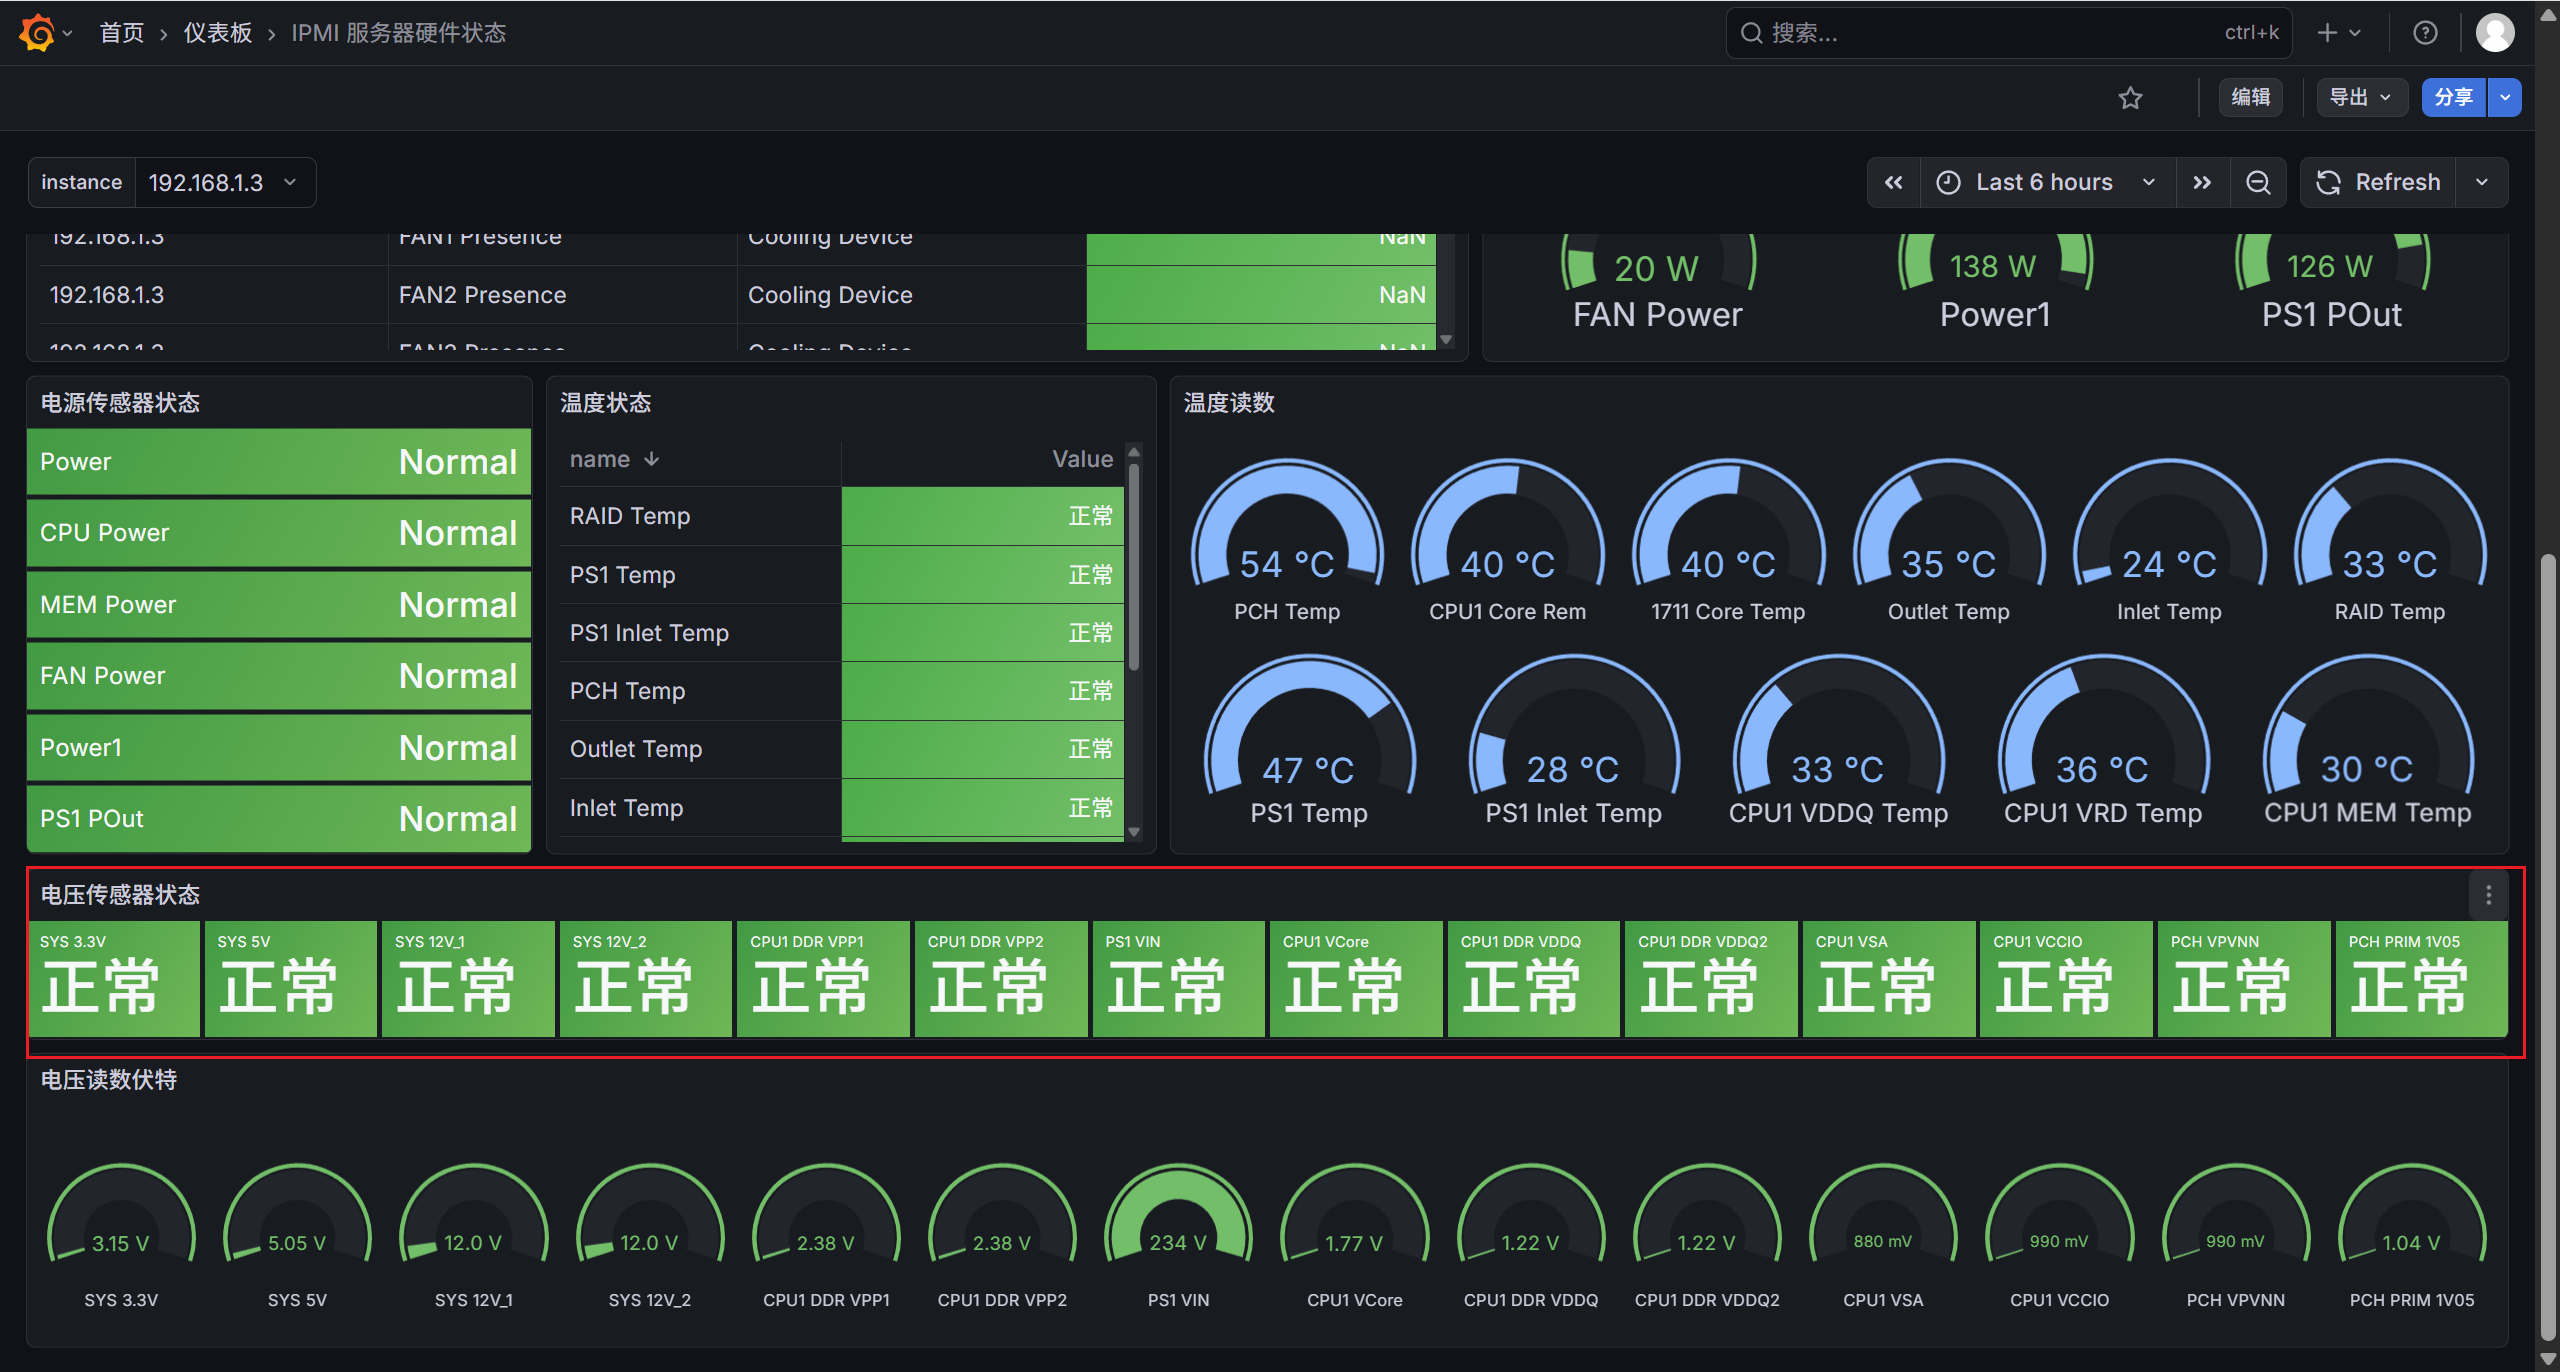Go to 首页 breadcrumb

coord(122,33)
